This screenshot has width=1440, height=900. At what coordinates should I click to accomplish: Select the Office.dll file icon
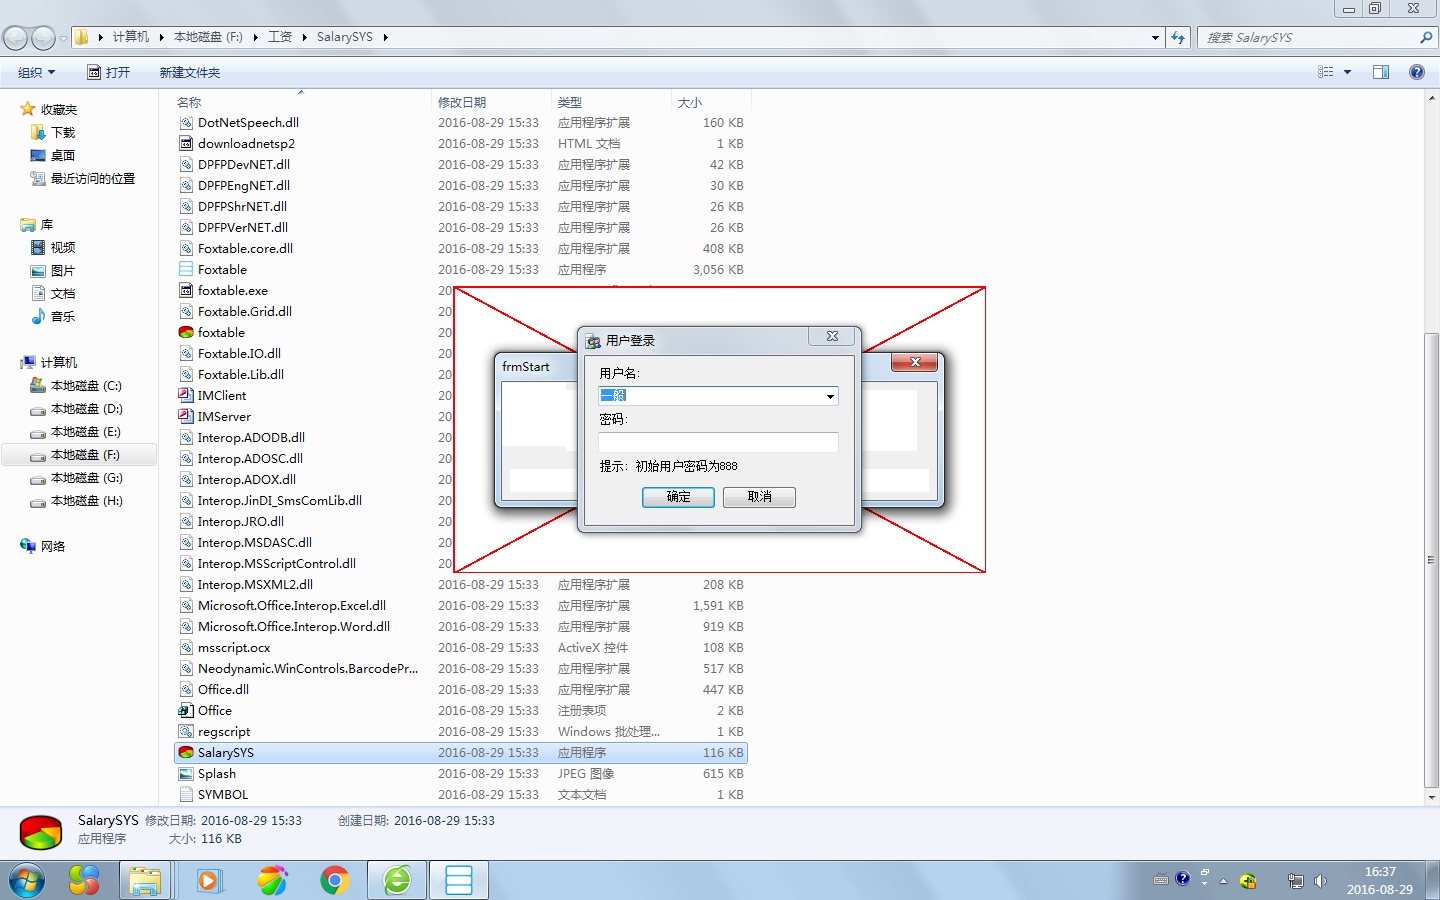(x=186, y=689)
